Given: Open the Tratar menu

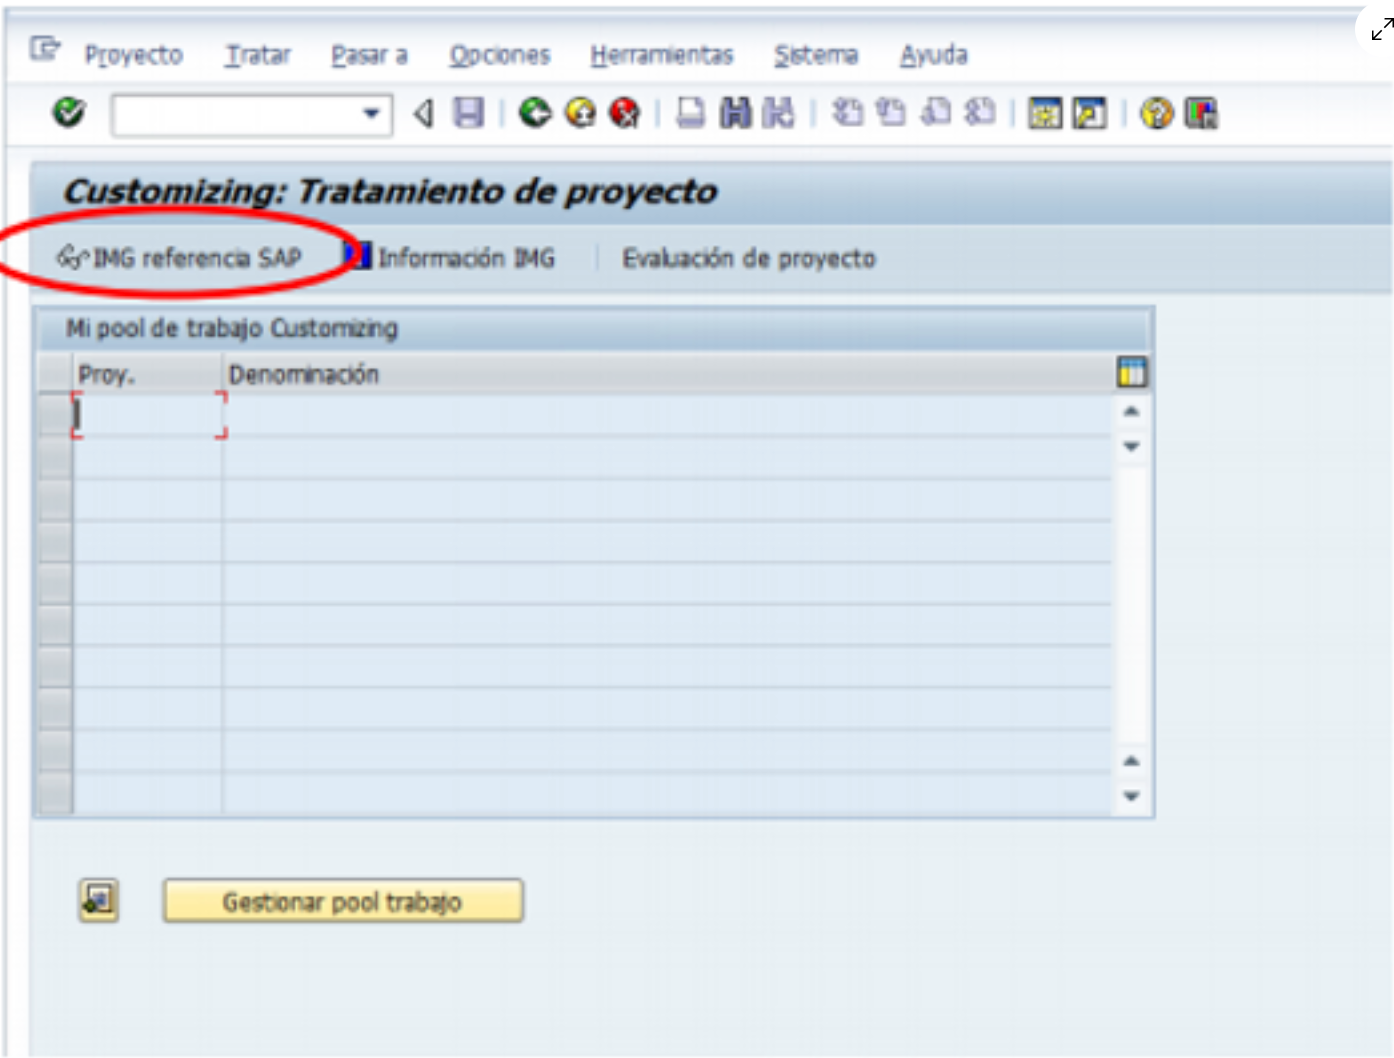Looking at the screenshot, I should pyautogui.click(x=257, y=55).
